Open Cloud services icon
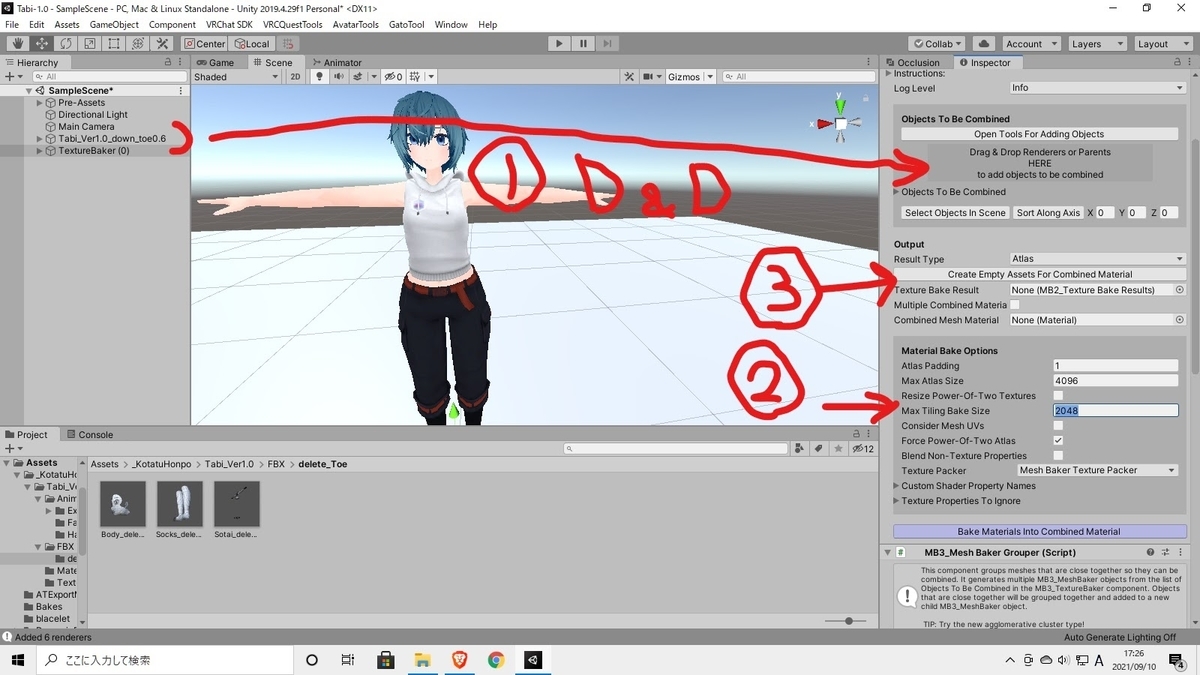The image size is (1200, 675). pos(983,44)
